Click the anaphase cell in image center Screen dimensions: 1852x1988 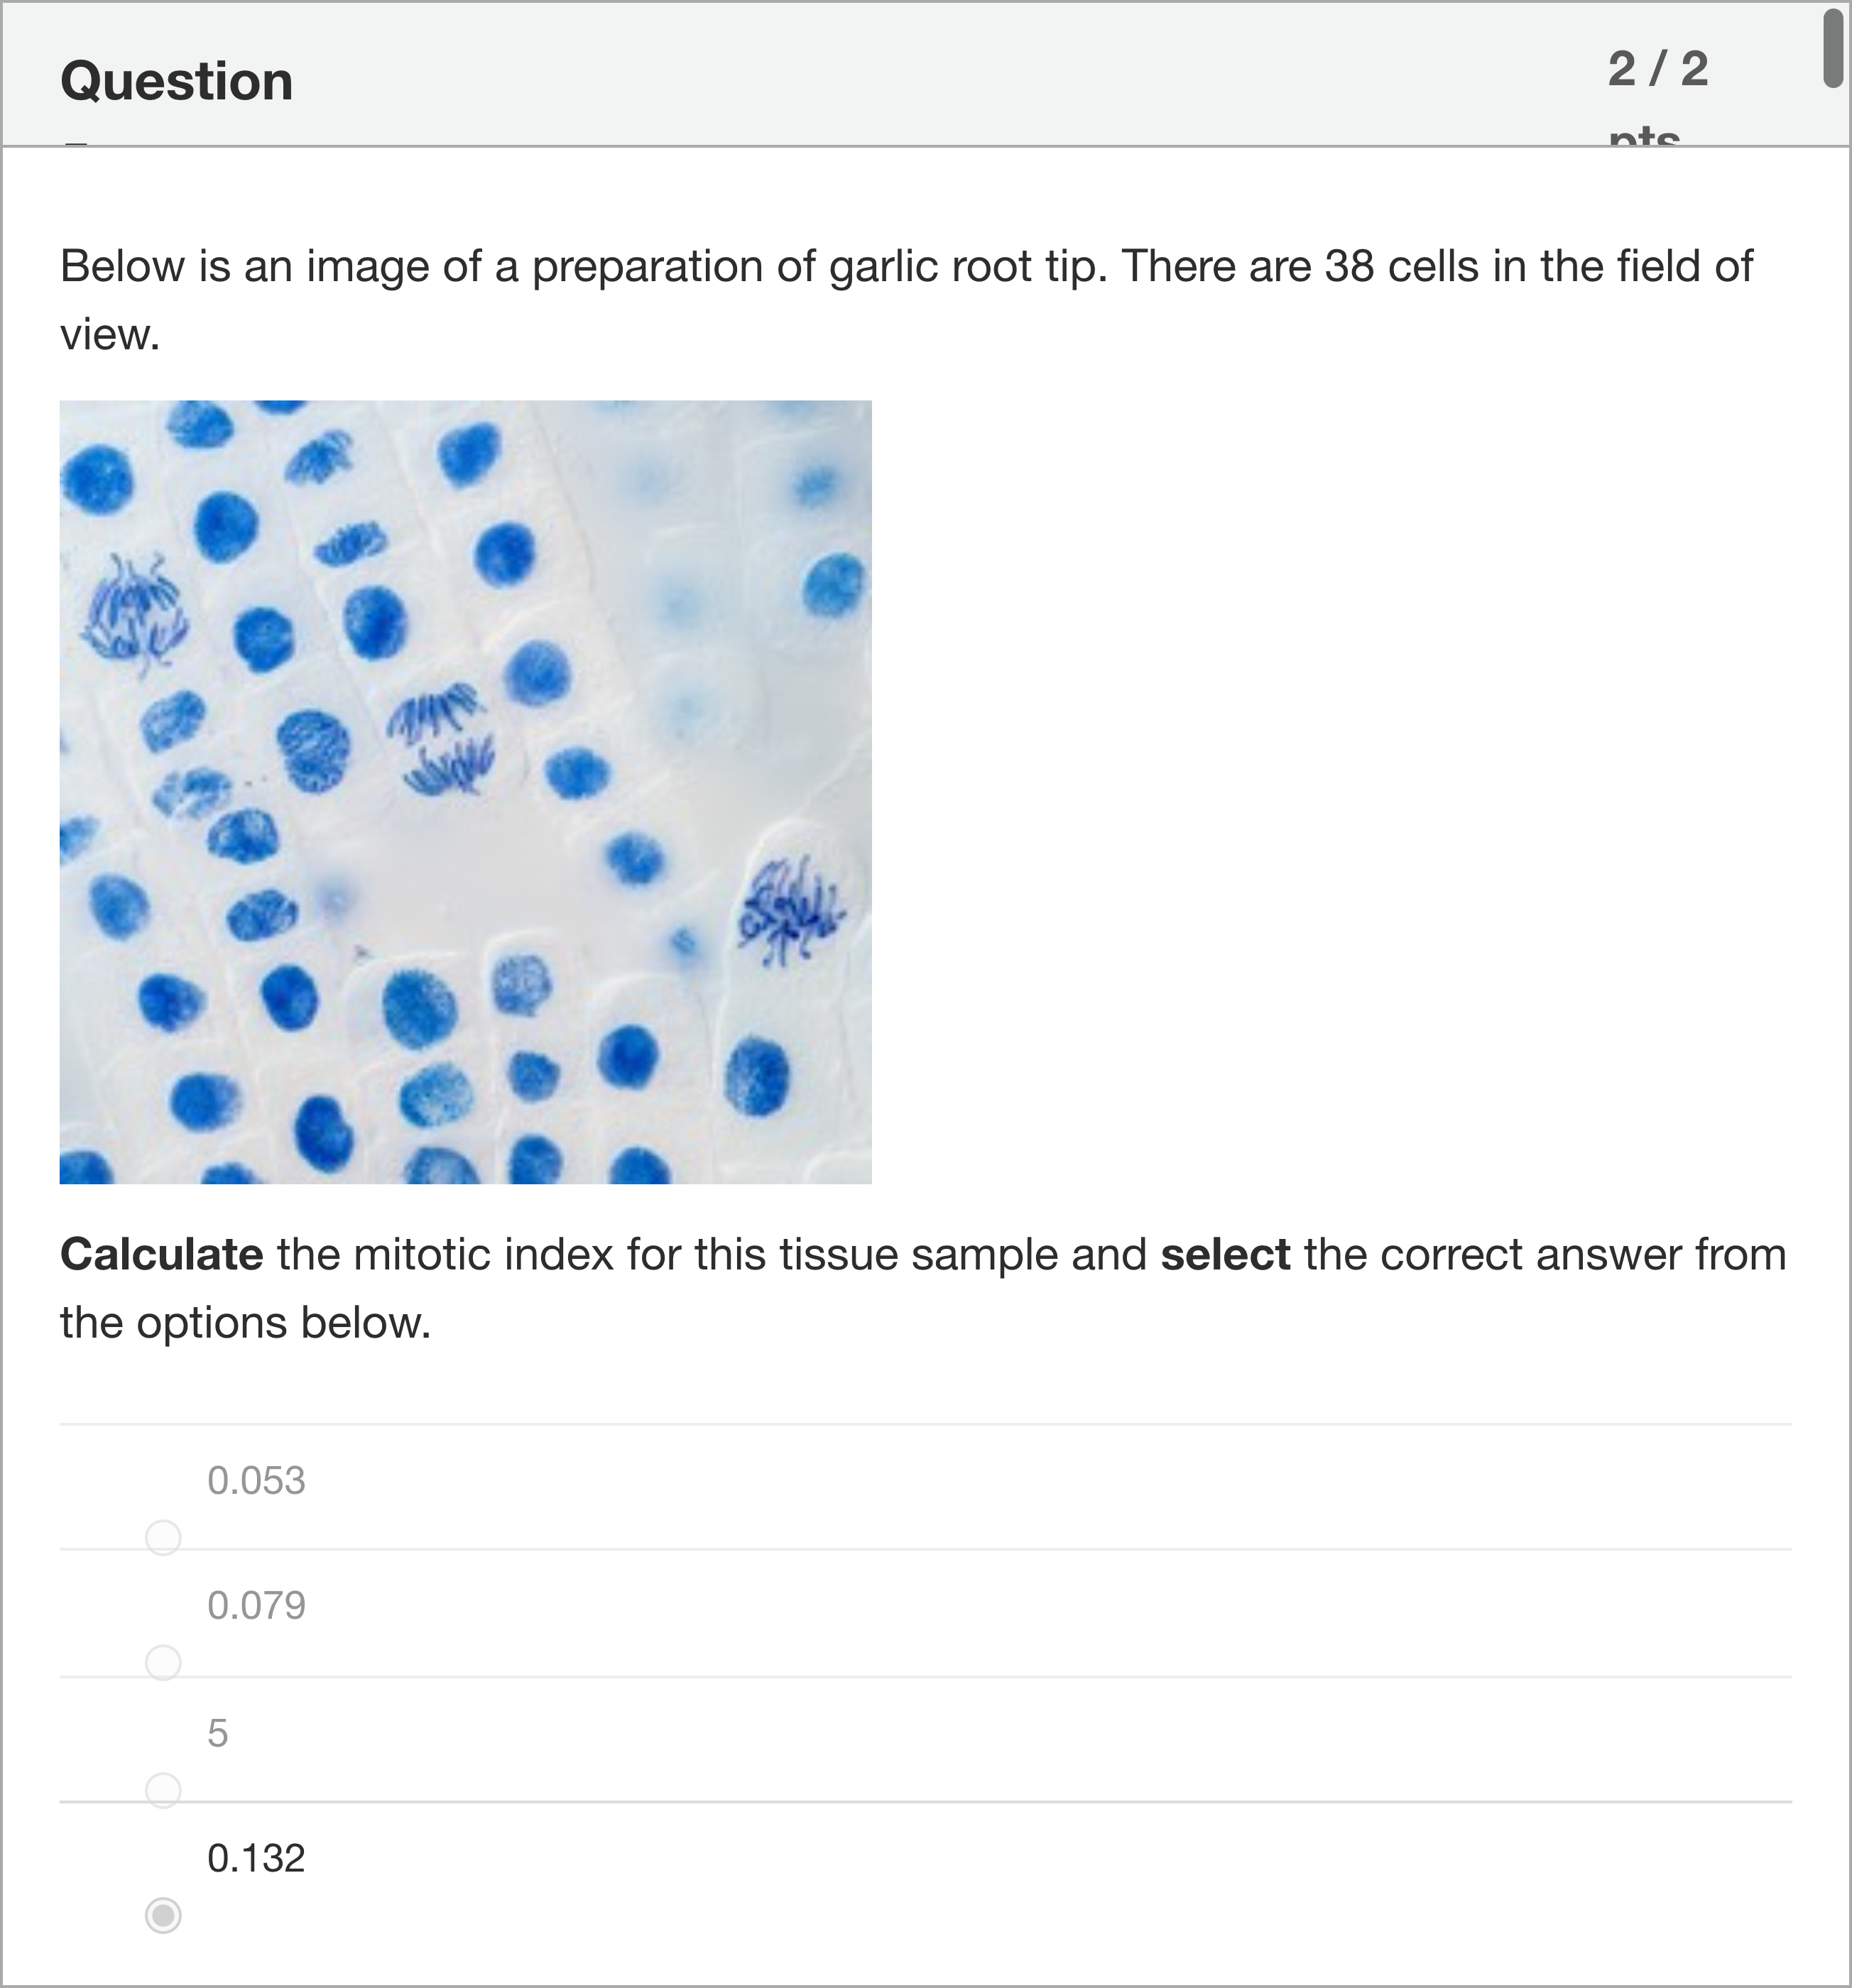point(442,739)
